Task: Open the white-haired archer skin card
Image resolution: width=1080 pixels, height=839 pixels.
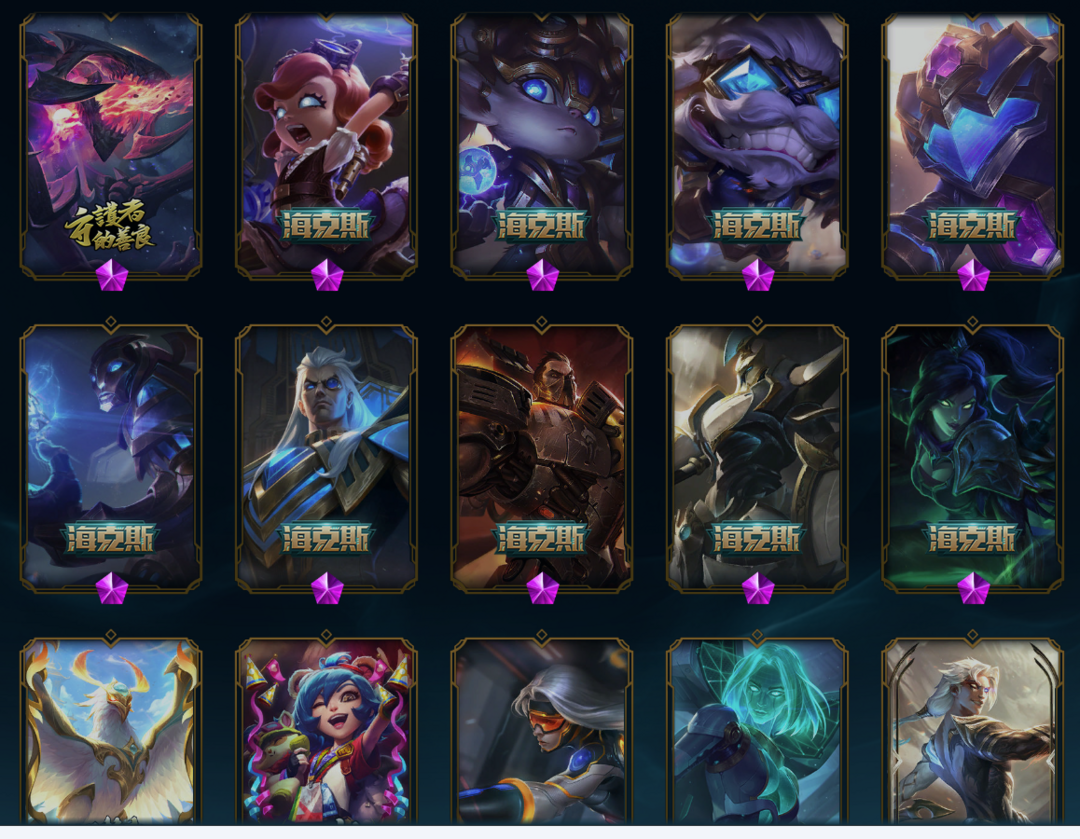Action: (x=973, y=730)
